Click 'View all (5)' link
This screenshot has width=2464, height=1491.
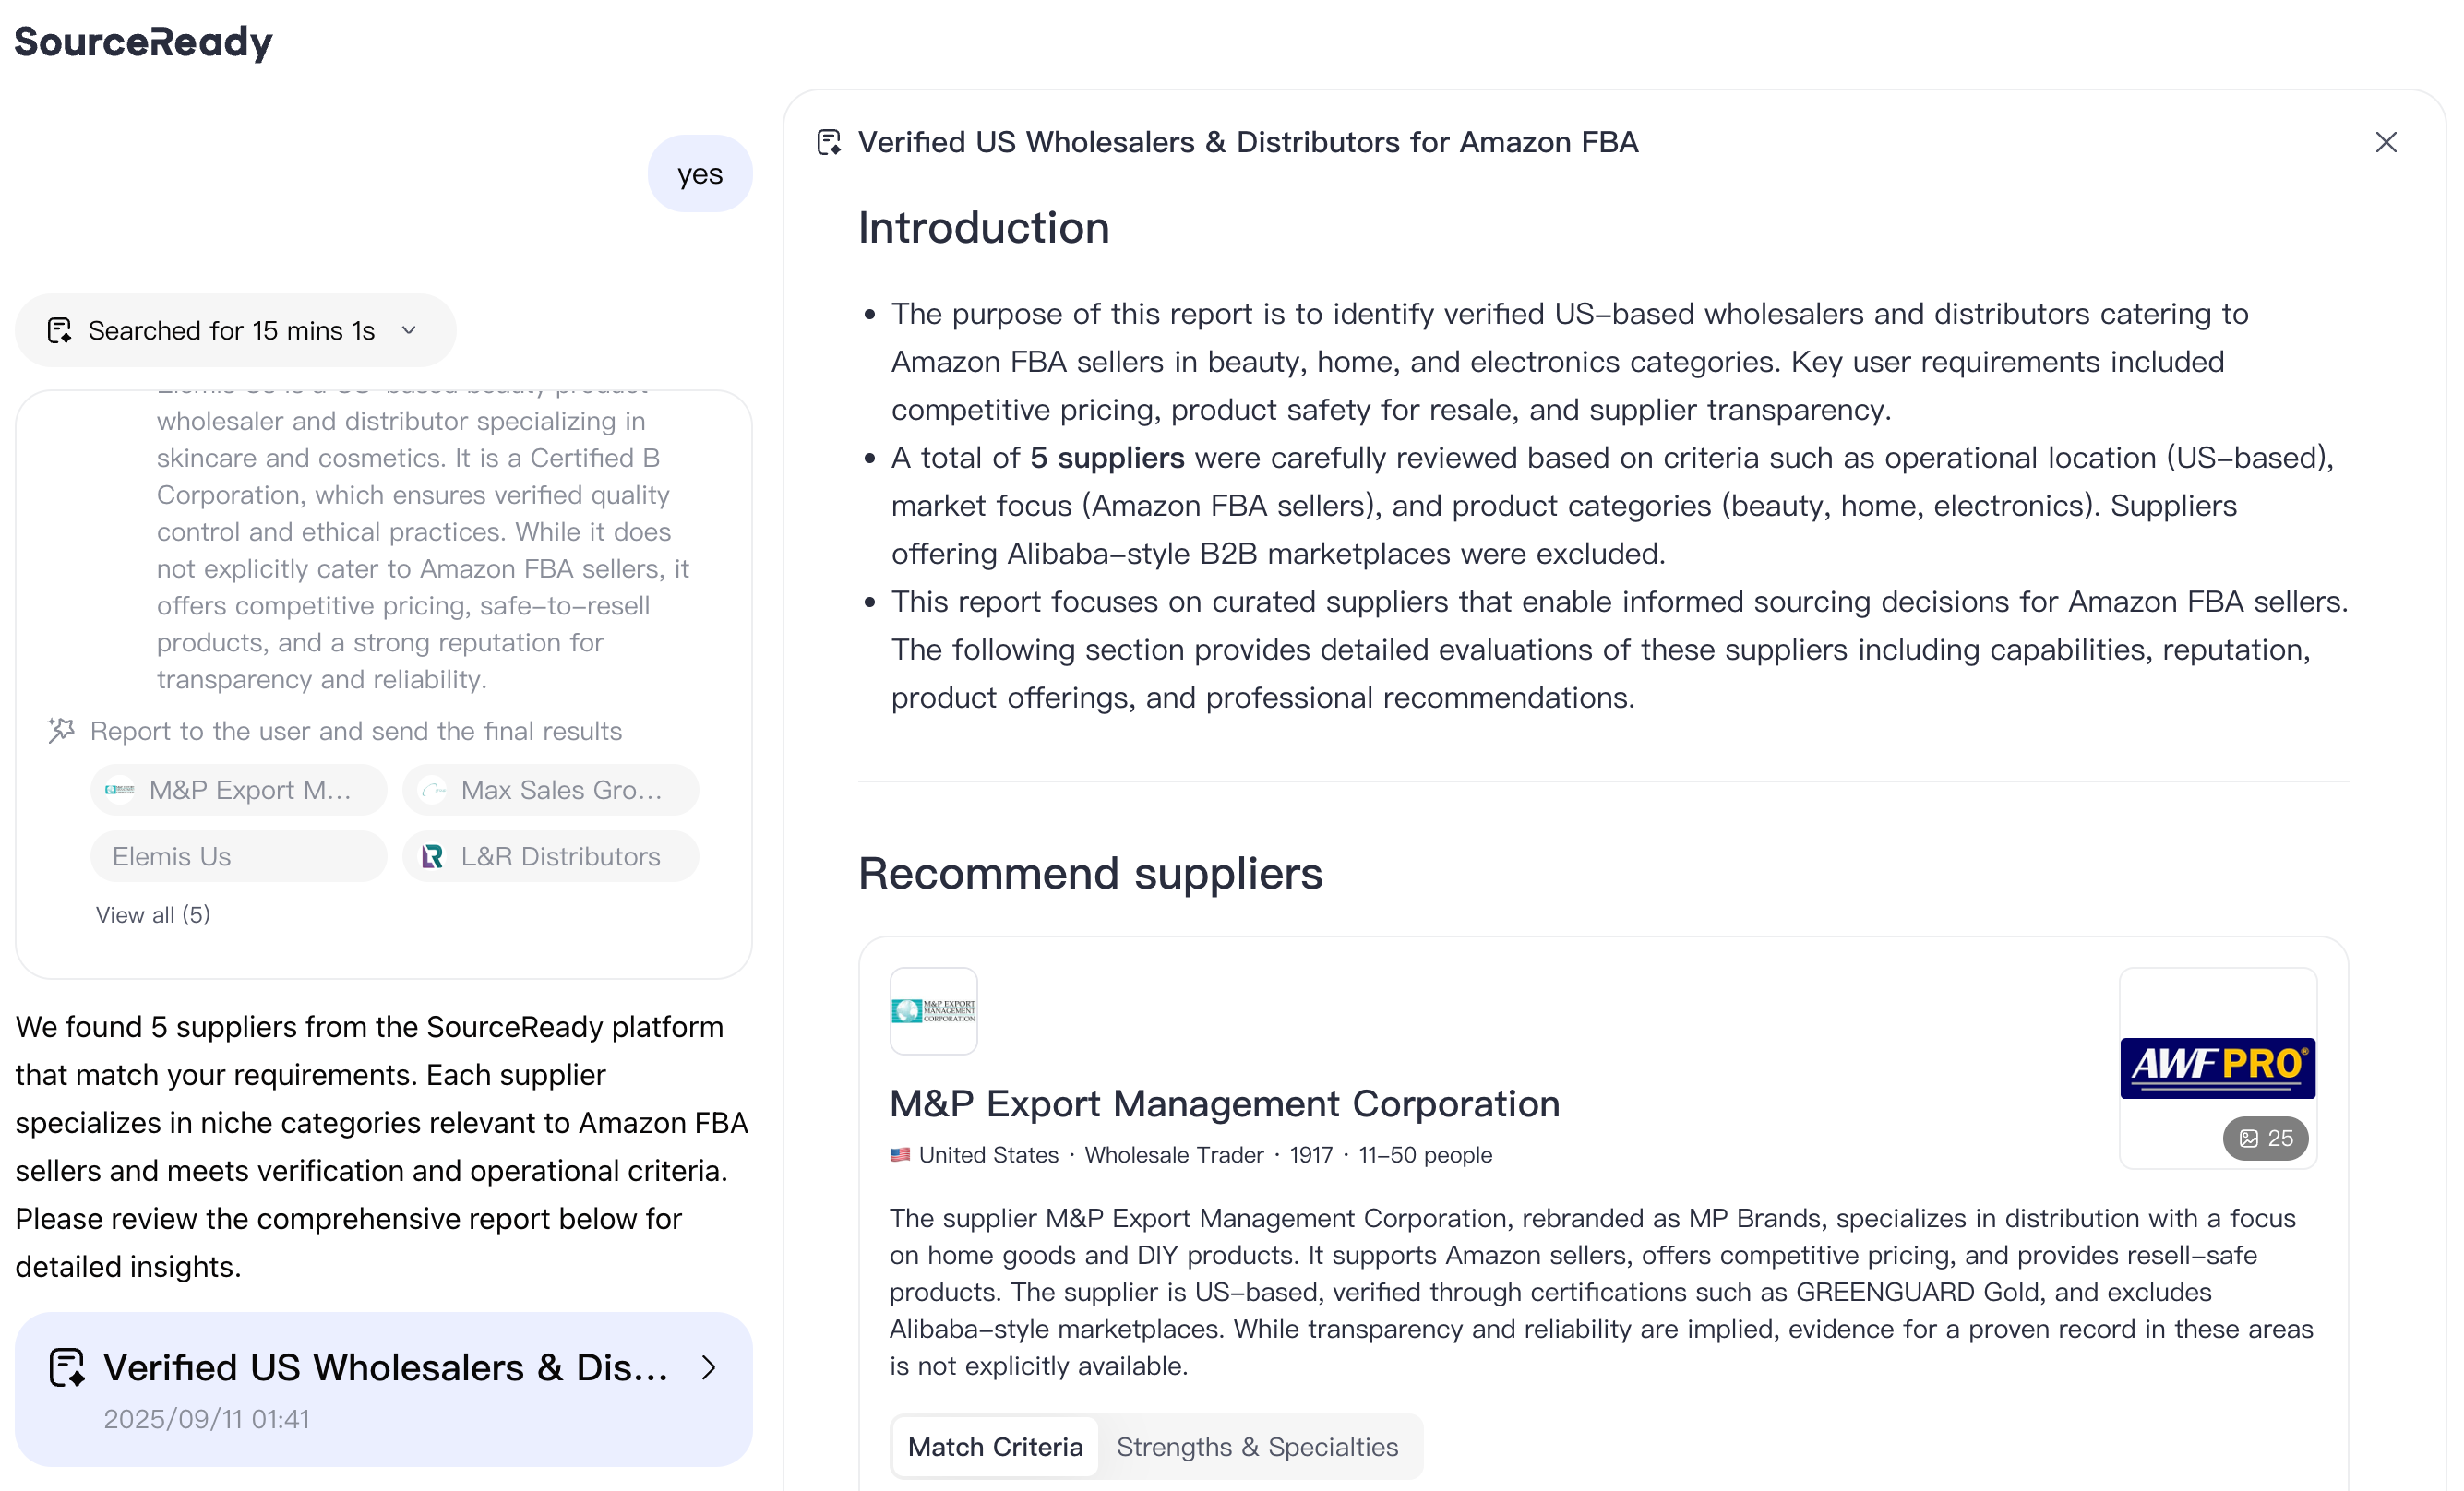click(153, 914)
